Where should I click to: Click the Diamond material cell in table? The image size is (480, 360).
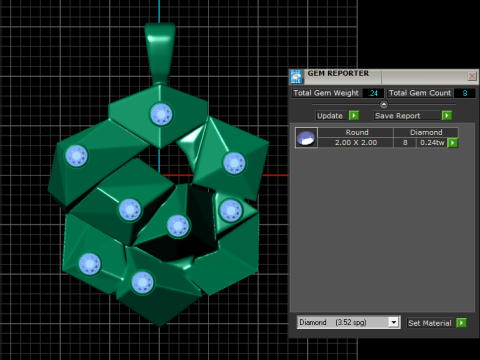(426, 132)
